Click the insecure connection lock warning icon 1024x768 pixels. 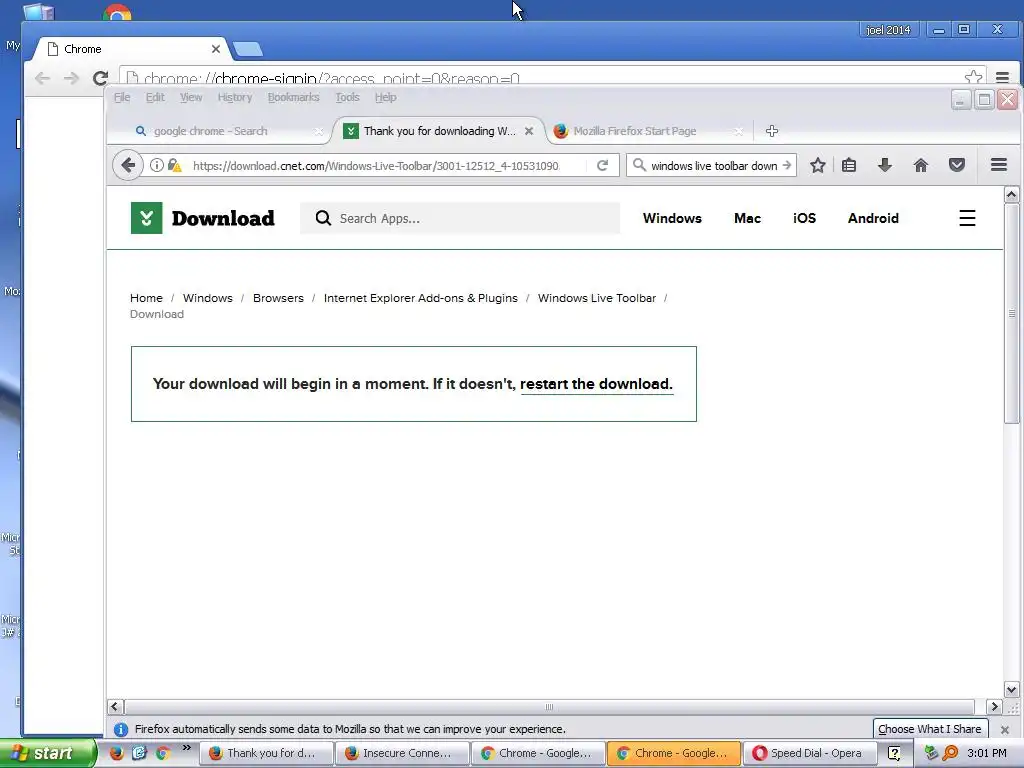[x=174, y=165]
